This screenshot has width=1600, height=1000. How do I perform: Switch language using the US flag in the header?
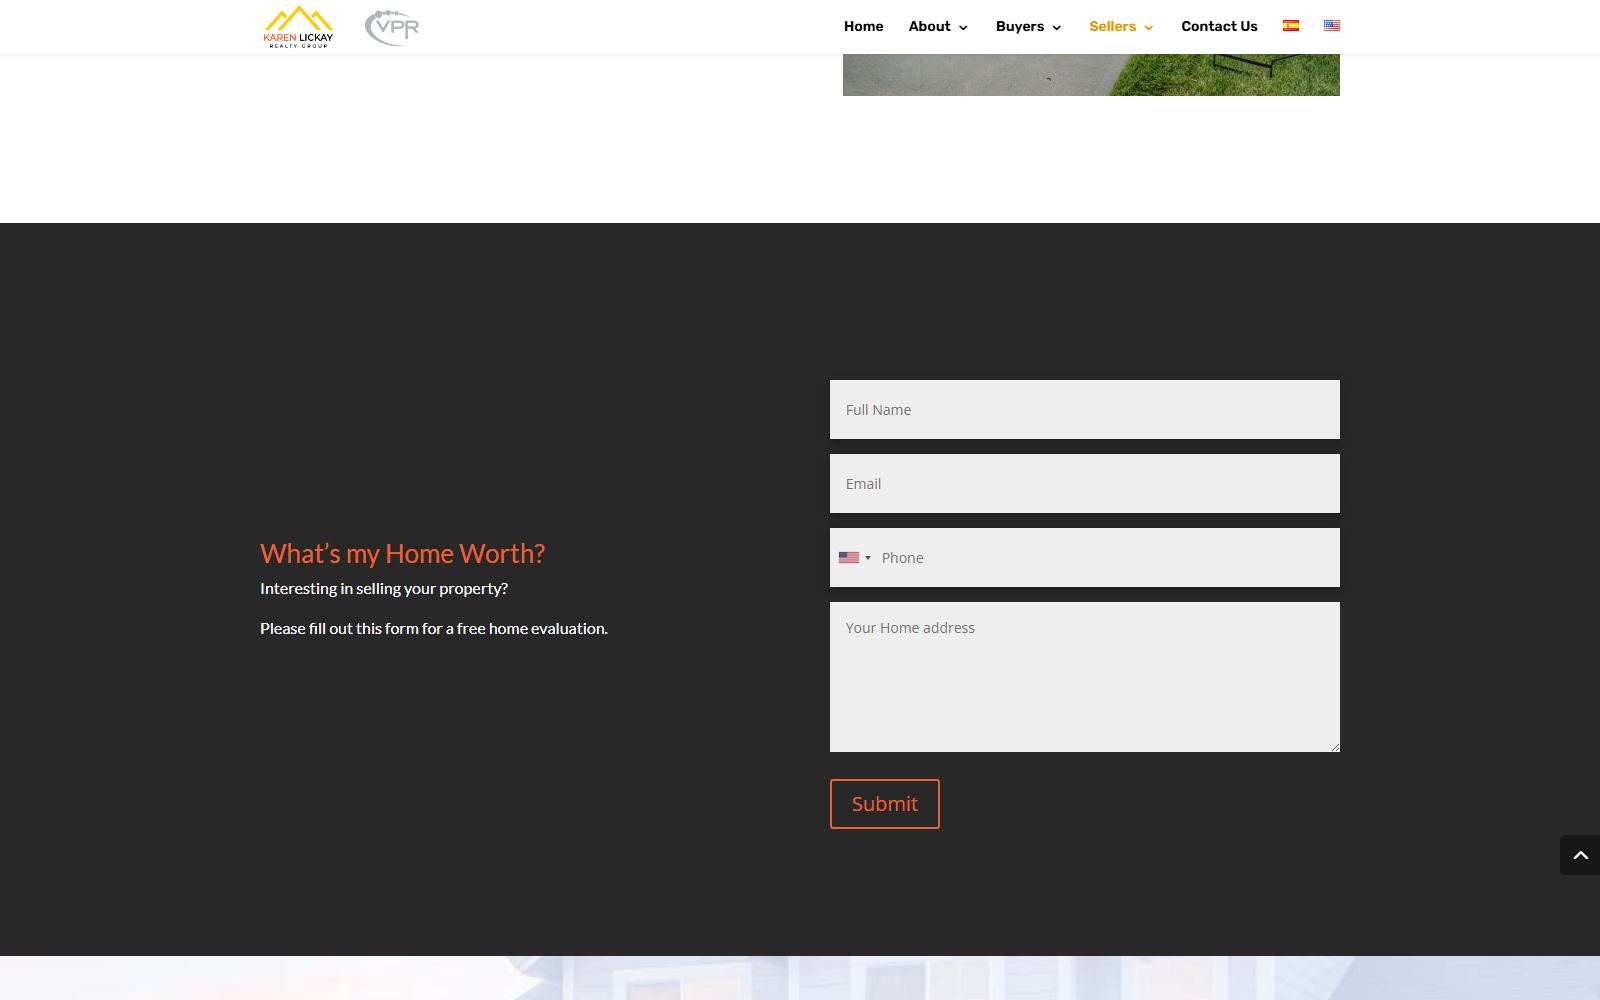(x=1332, y=26)
